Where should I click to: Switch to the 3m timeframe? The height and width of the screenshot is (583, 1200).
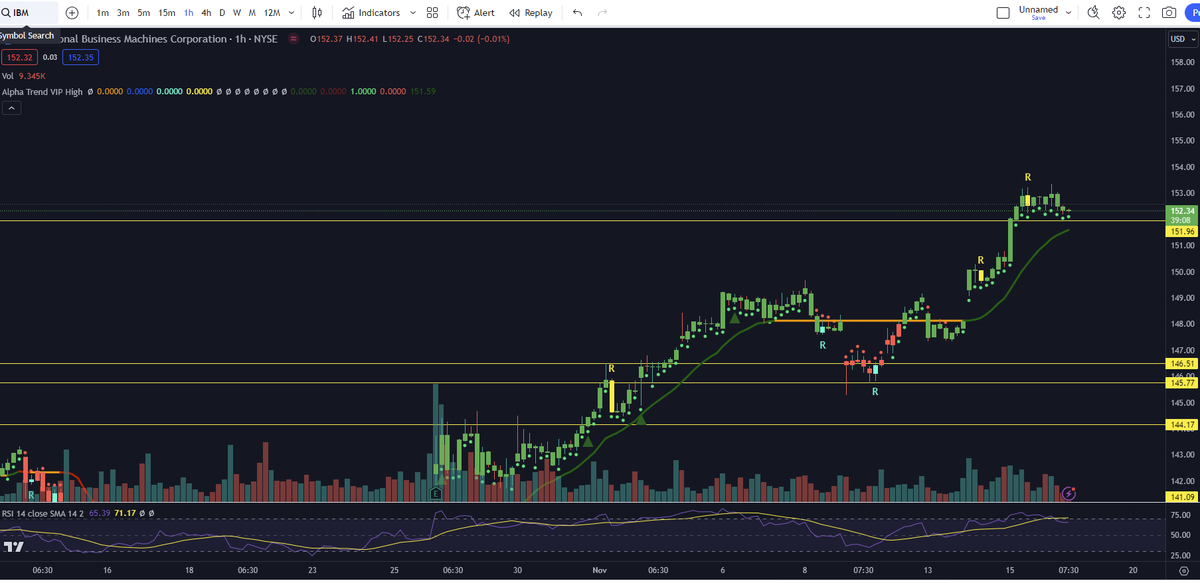pyautogui.click(x=123, y=13)
